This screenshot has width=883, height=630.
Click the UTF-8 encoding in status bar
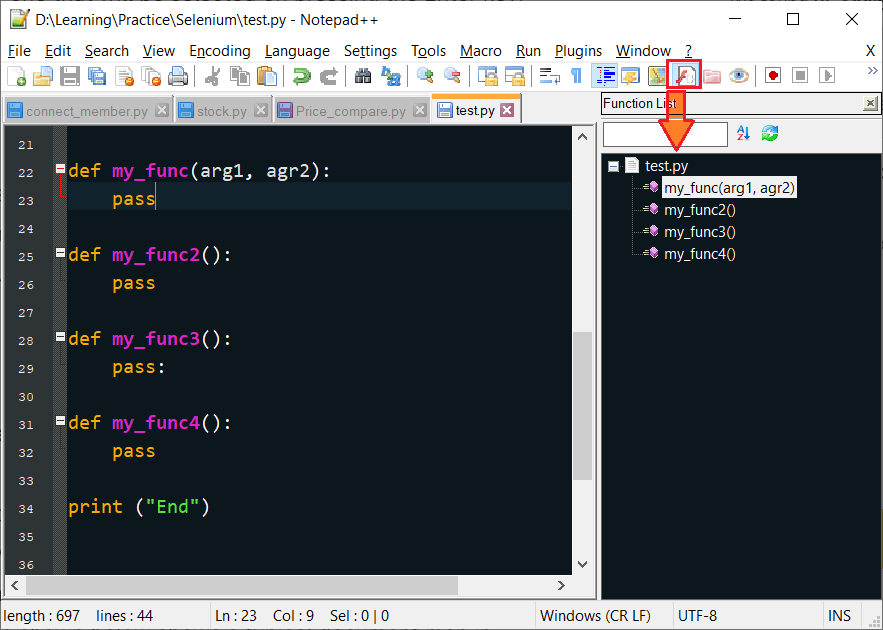coord(697,616)
